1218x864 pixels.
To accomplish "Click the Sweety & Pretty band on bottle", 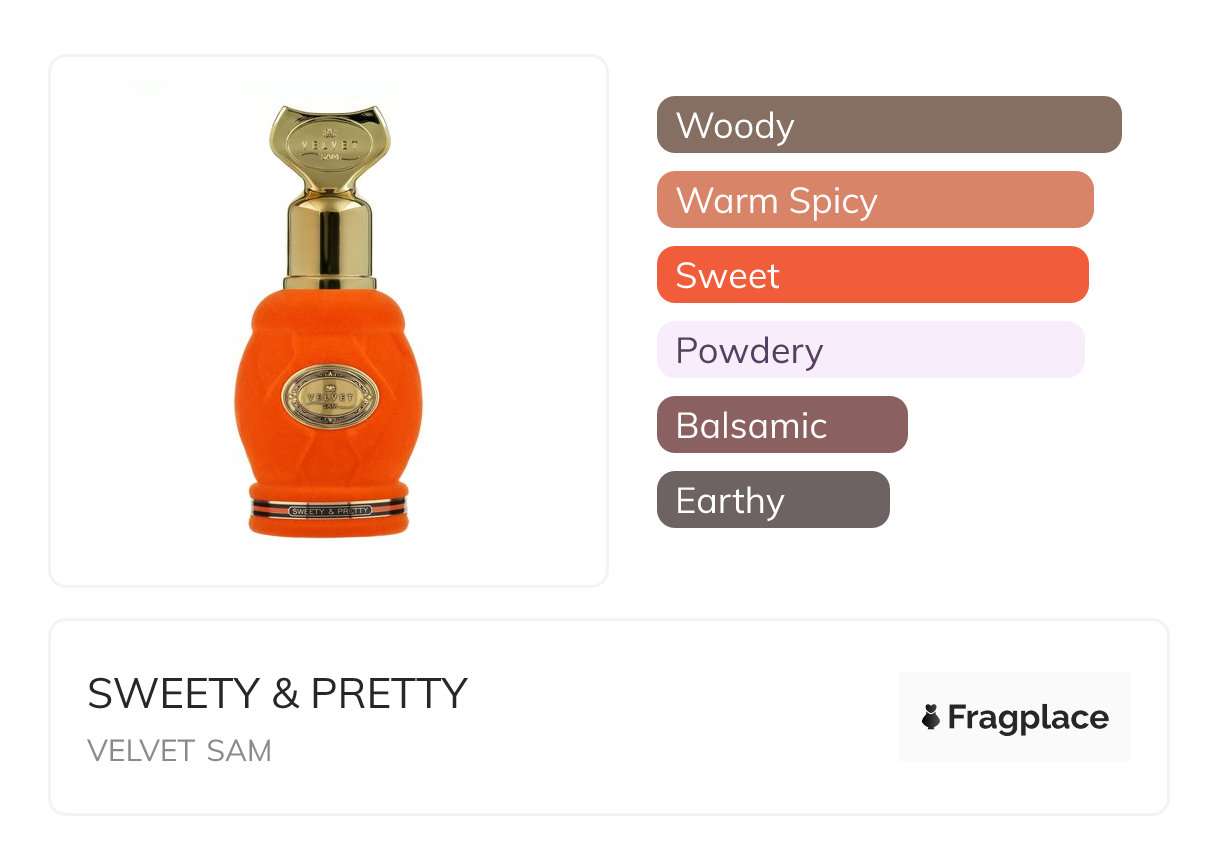I will [329, 510].
